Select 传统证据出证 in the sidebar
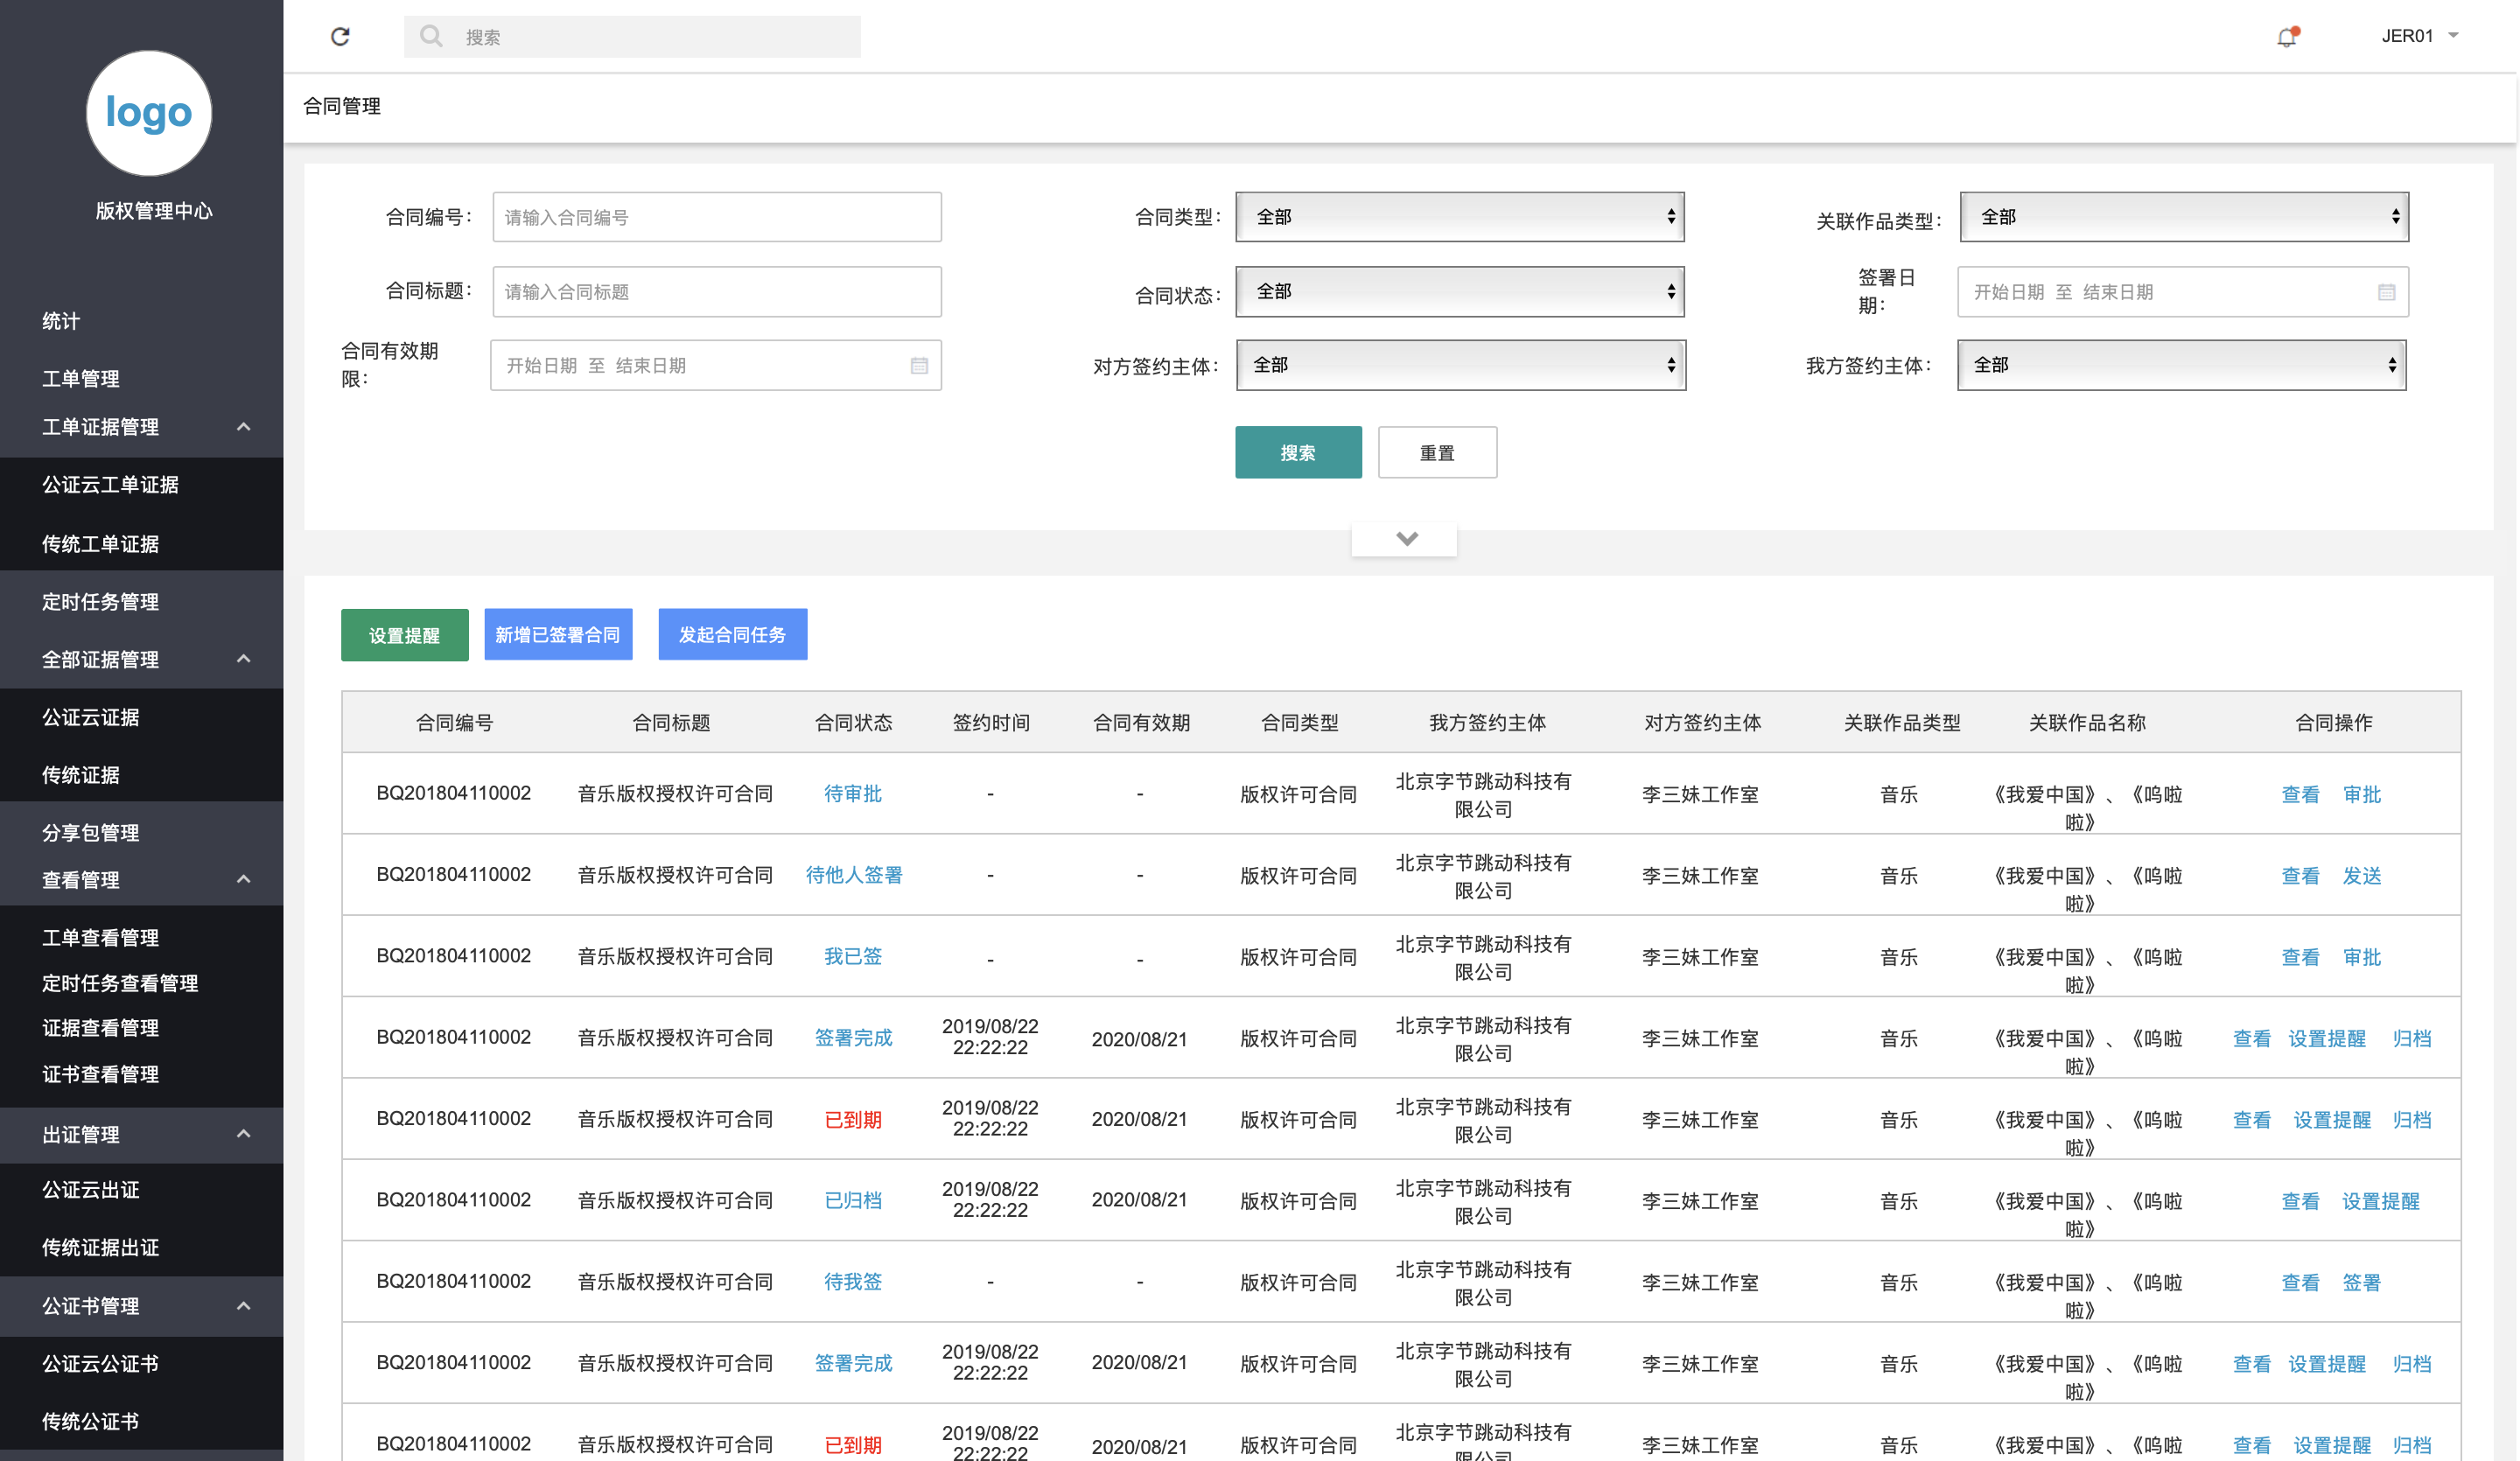The height and width of the screenshot is (1461, 2520). pyautogui.click(x=100, y=1248)
